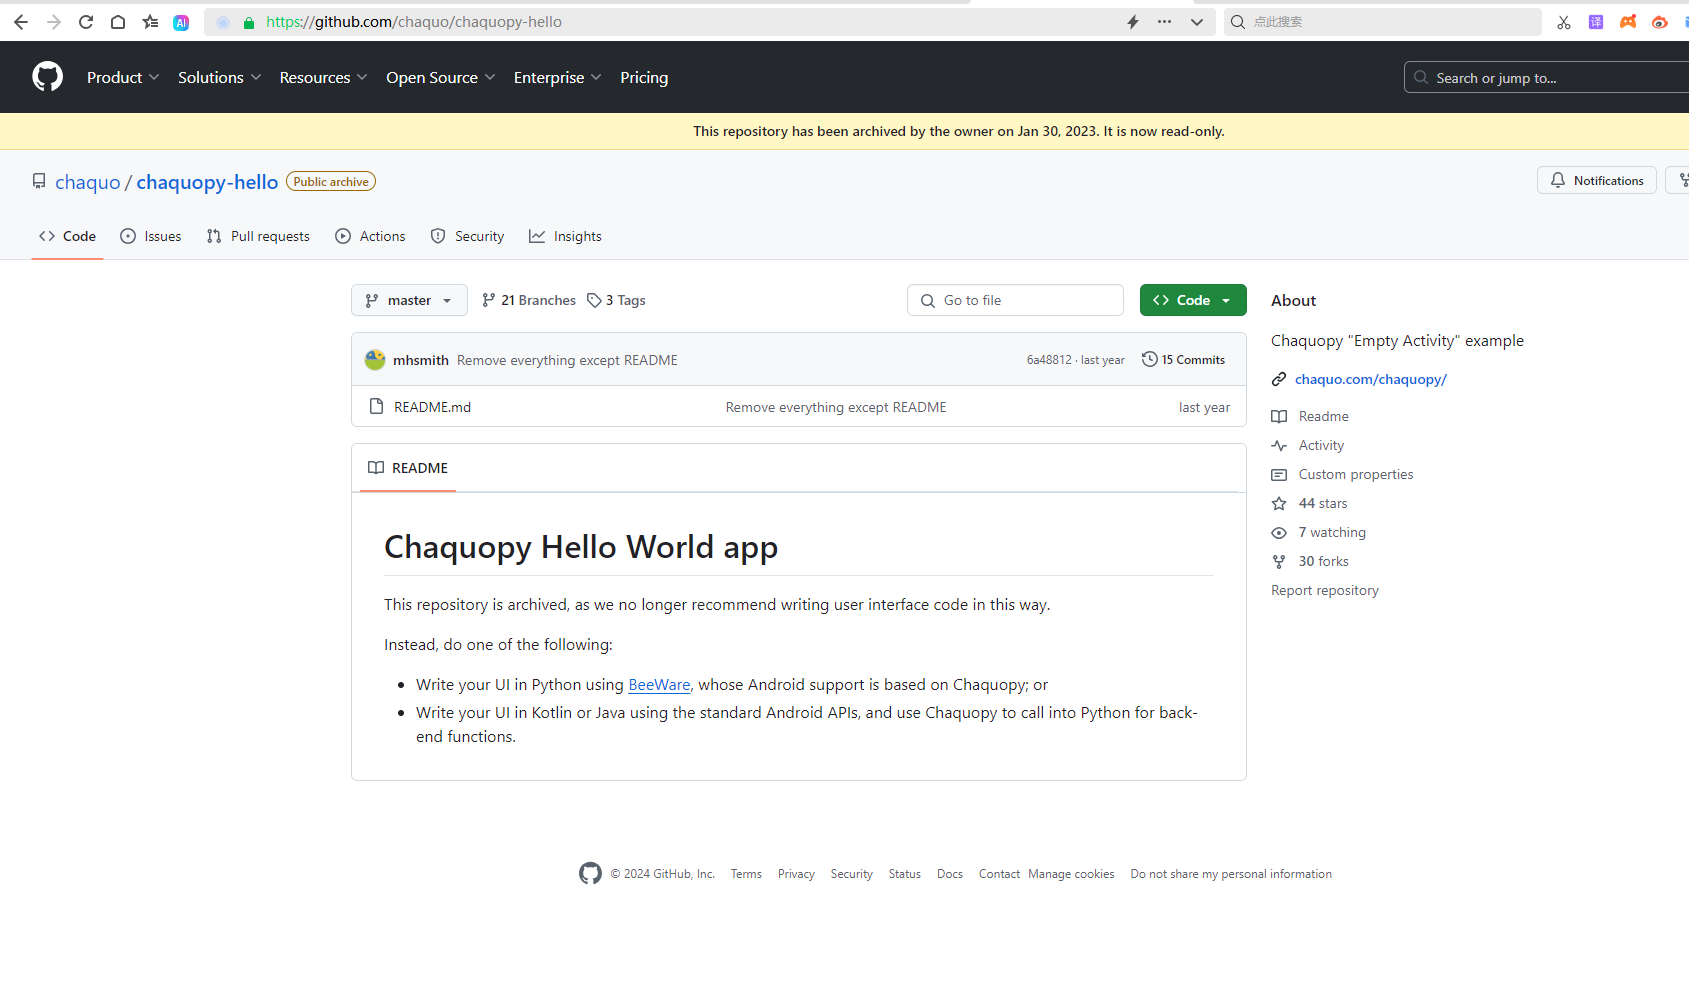1689x1003 pixels.
Task: Expand the green Code button dropdown arrow
Action: [x=1227, y=300]
